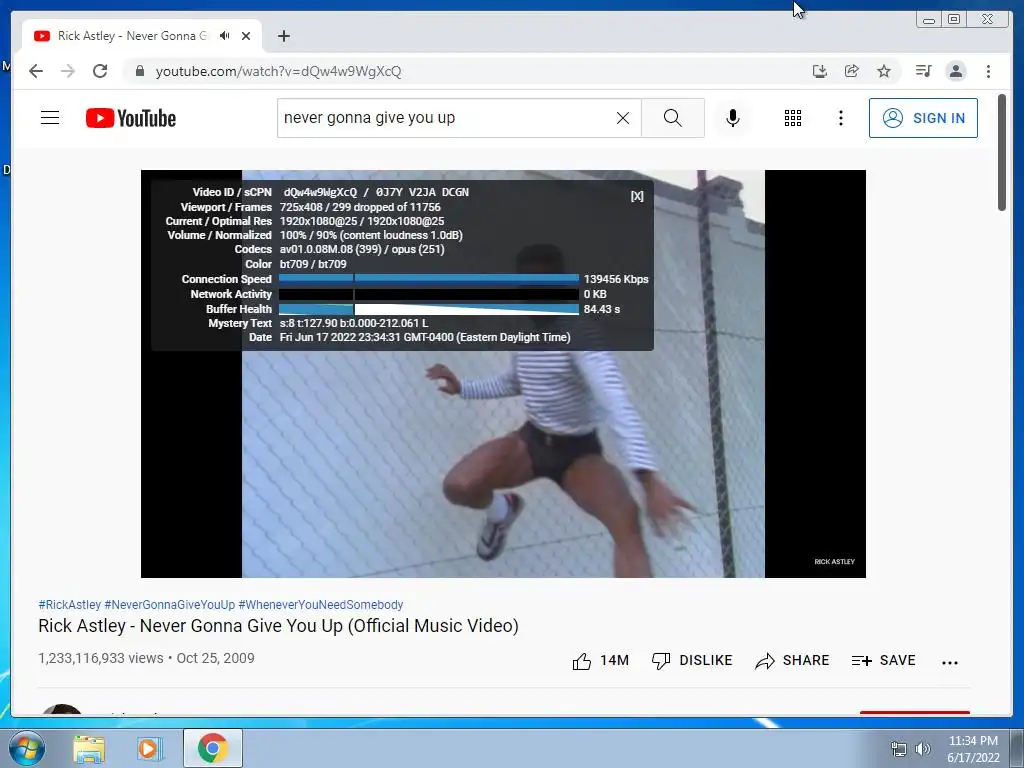Click the SIGN IN button
Image resolution: width=1024 pixels, height=768 pixels.
click(x=923, y=118)
